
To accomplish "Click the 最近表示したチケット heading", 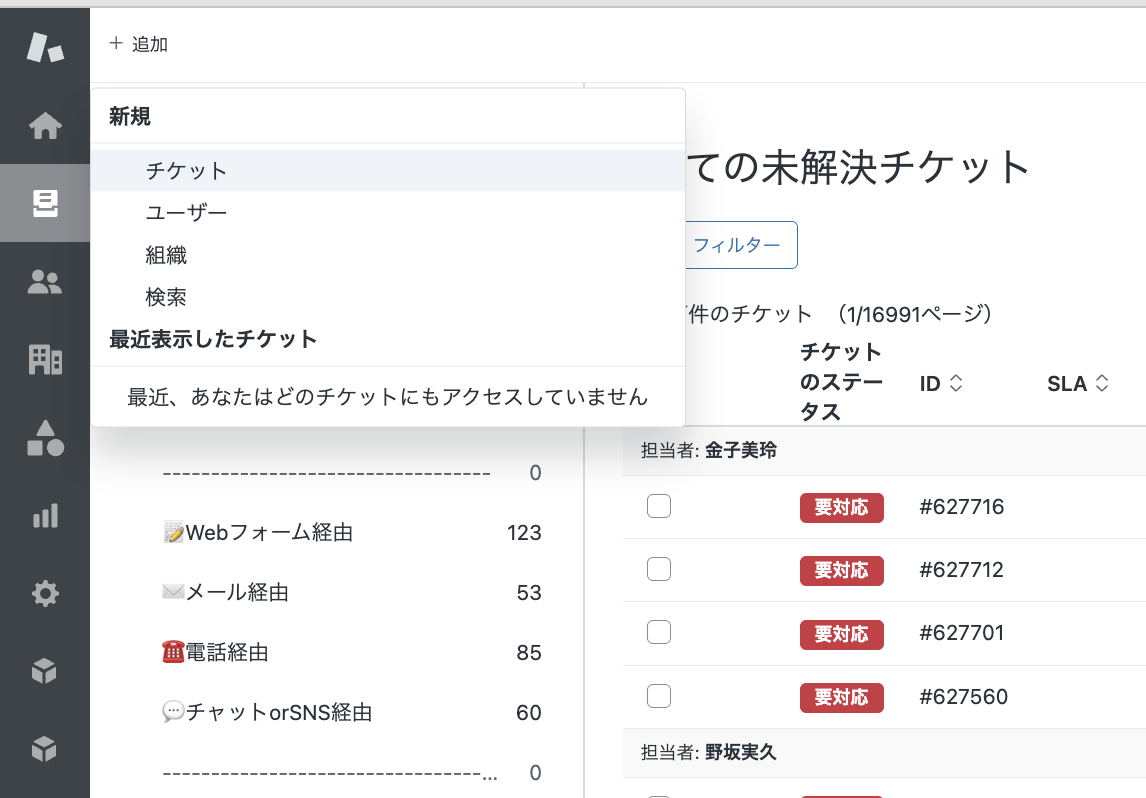I will [x=213, y=339].
